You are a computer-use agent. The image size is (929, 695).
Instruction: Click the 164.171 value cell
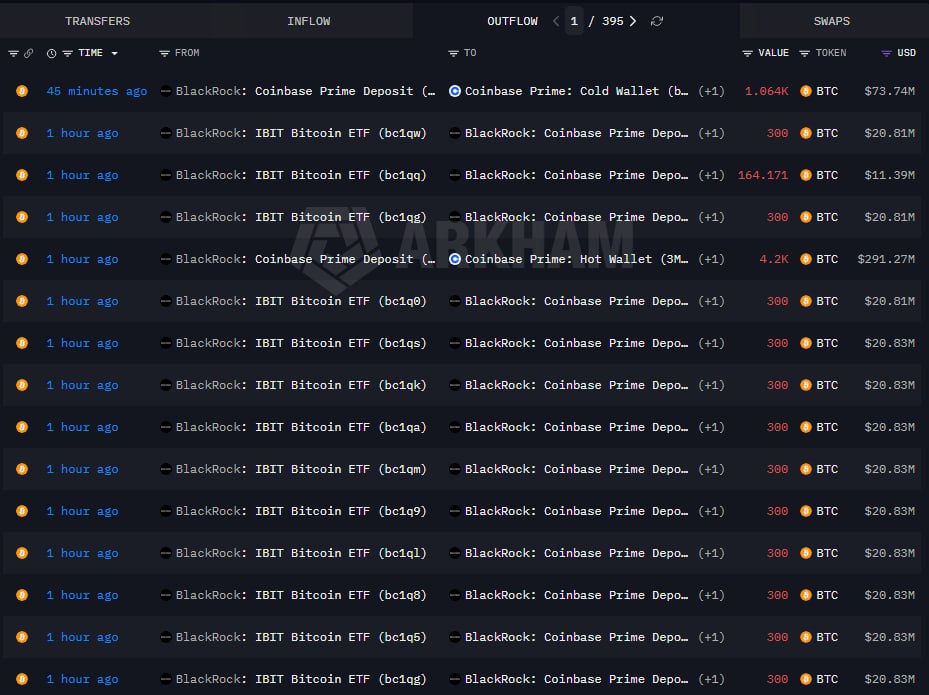(763, 175)
